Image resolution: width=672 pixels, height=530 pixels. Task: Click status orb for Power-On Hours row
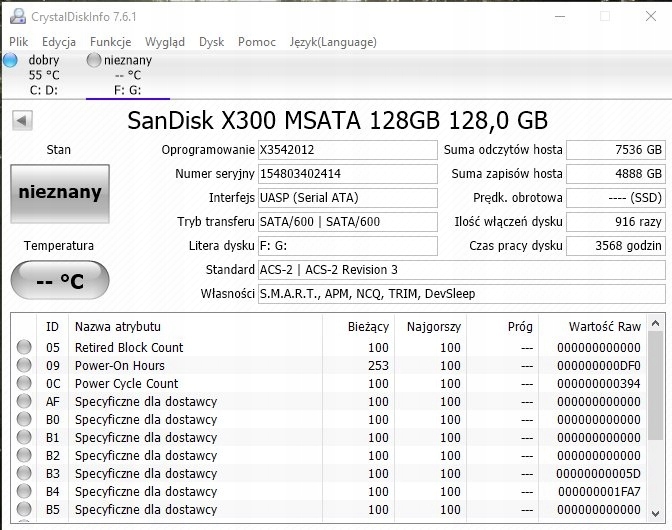[x=24, y=365]
